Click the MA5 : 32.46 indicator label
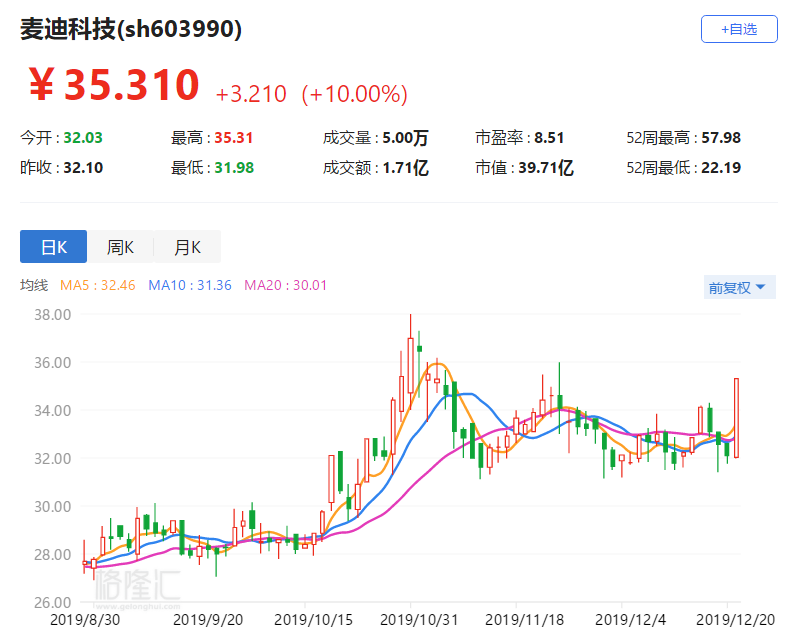 point(98,285)
